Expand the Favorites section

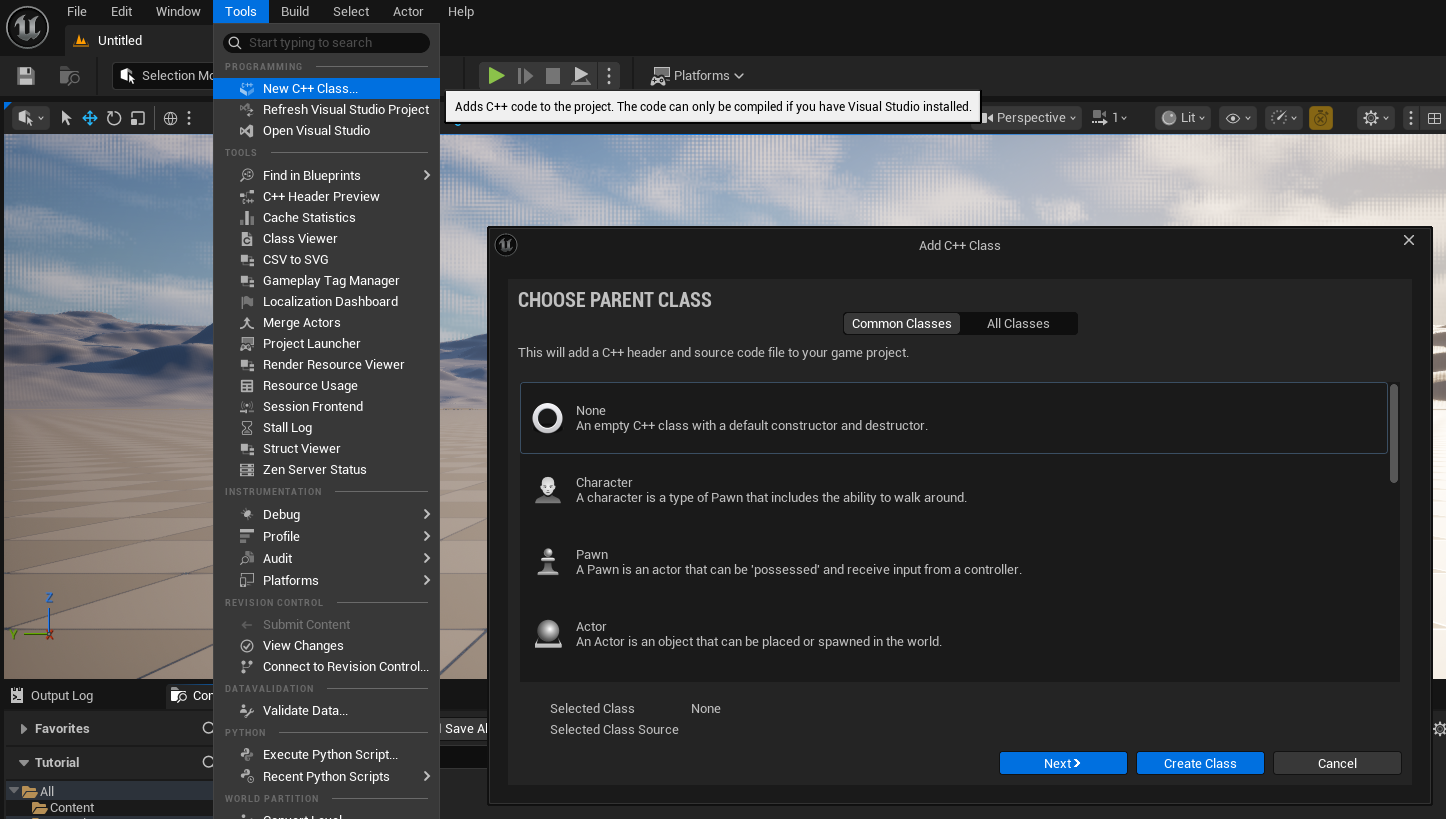click(62, 729)
